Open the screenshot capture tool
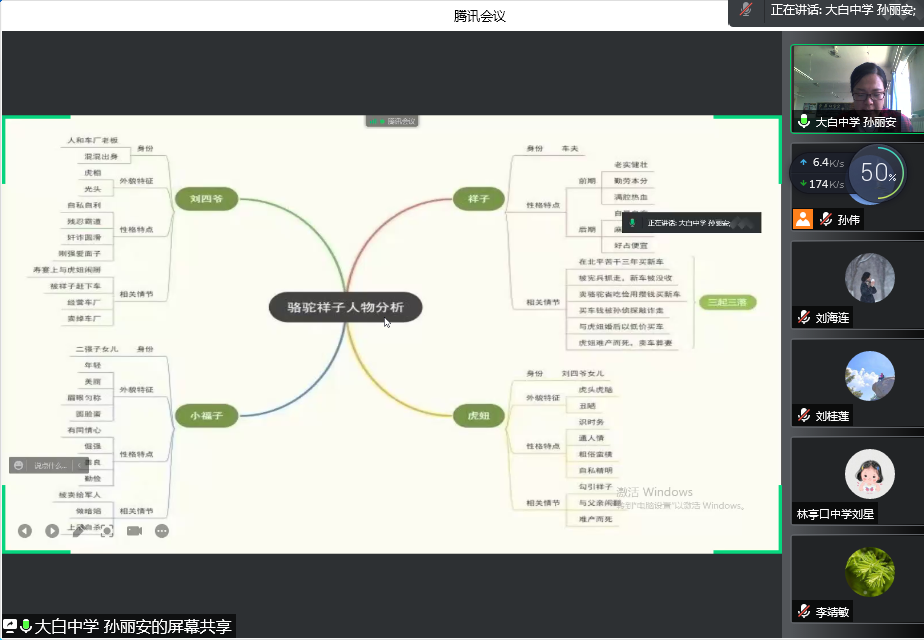 pos(107,531)
